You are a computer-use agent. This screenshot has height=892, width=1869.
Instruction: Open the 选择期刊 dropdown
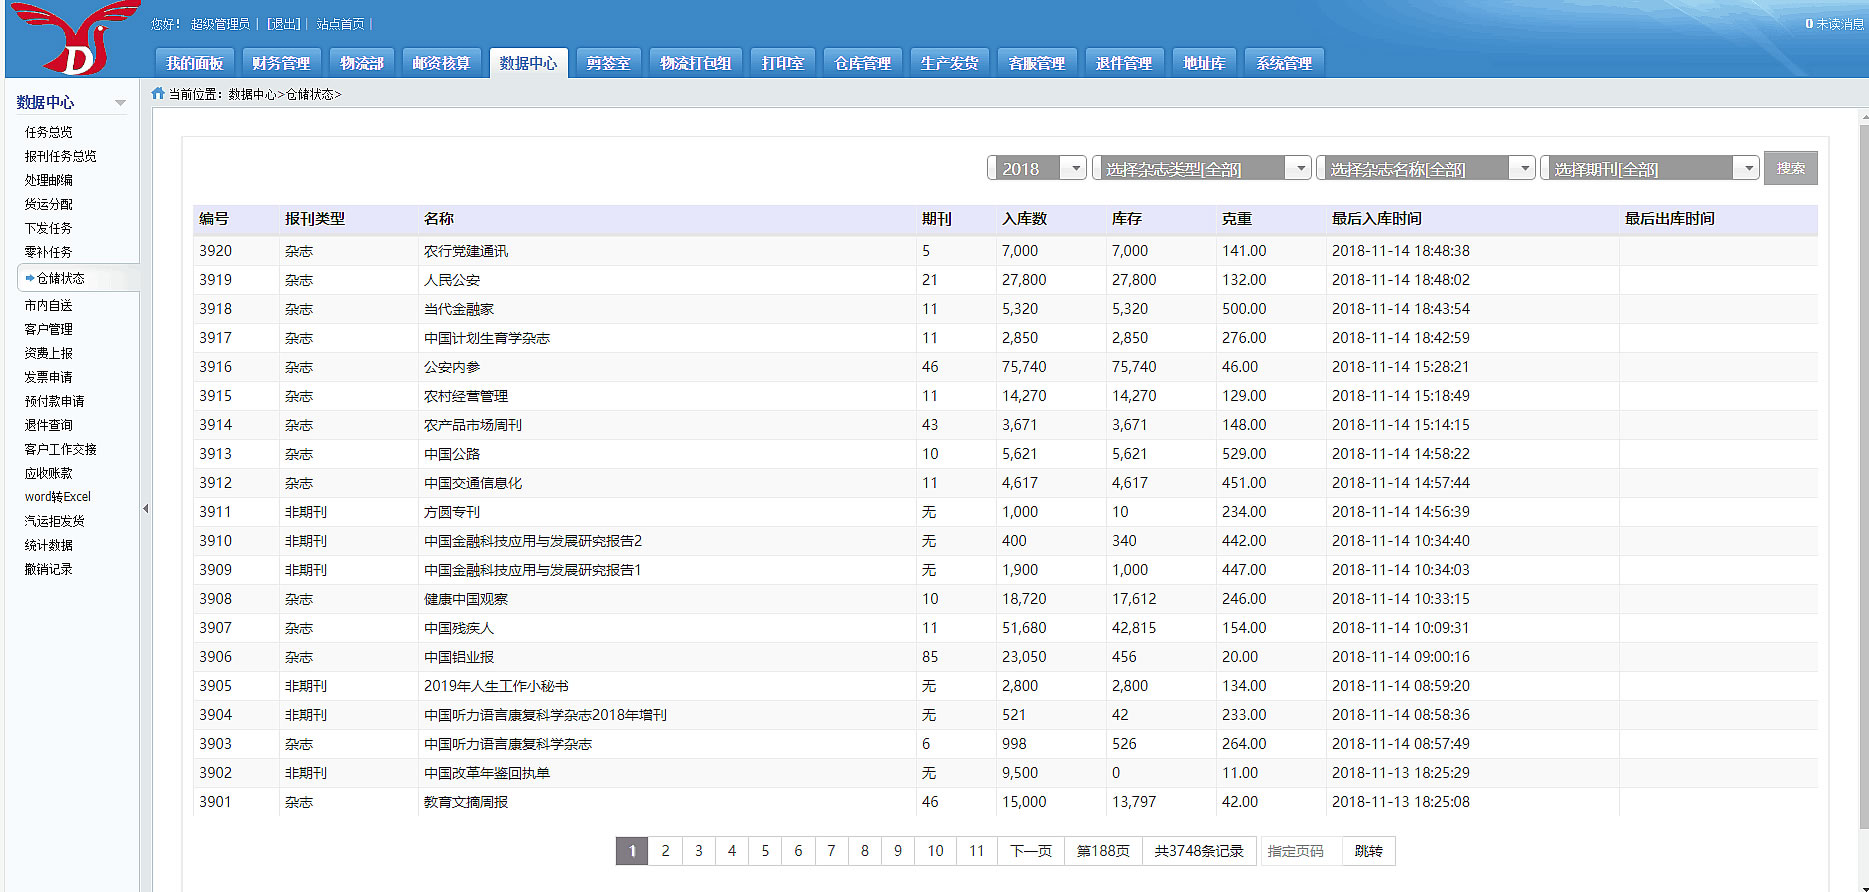pyautogui.click(x=1649, y=169)
